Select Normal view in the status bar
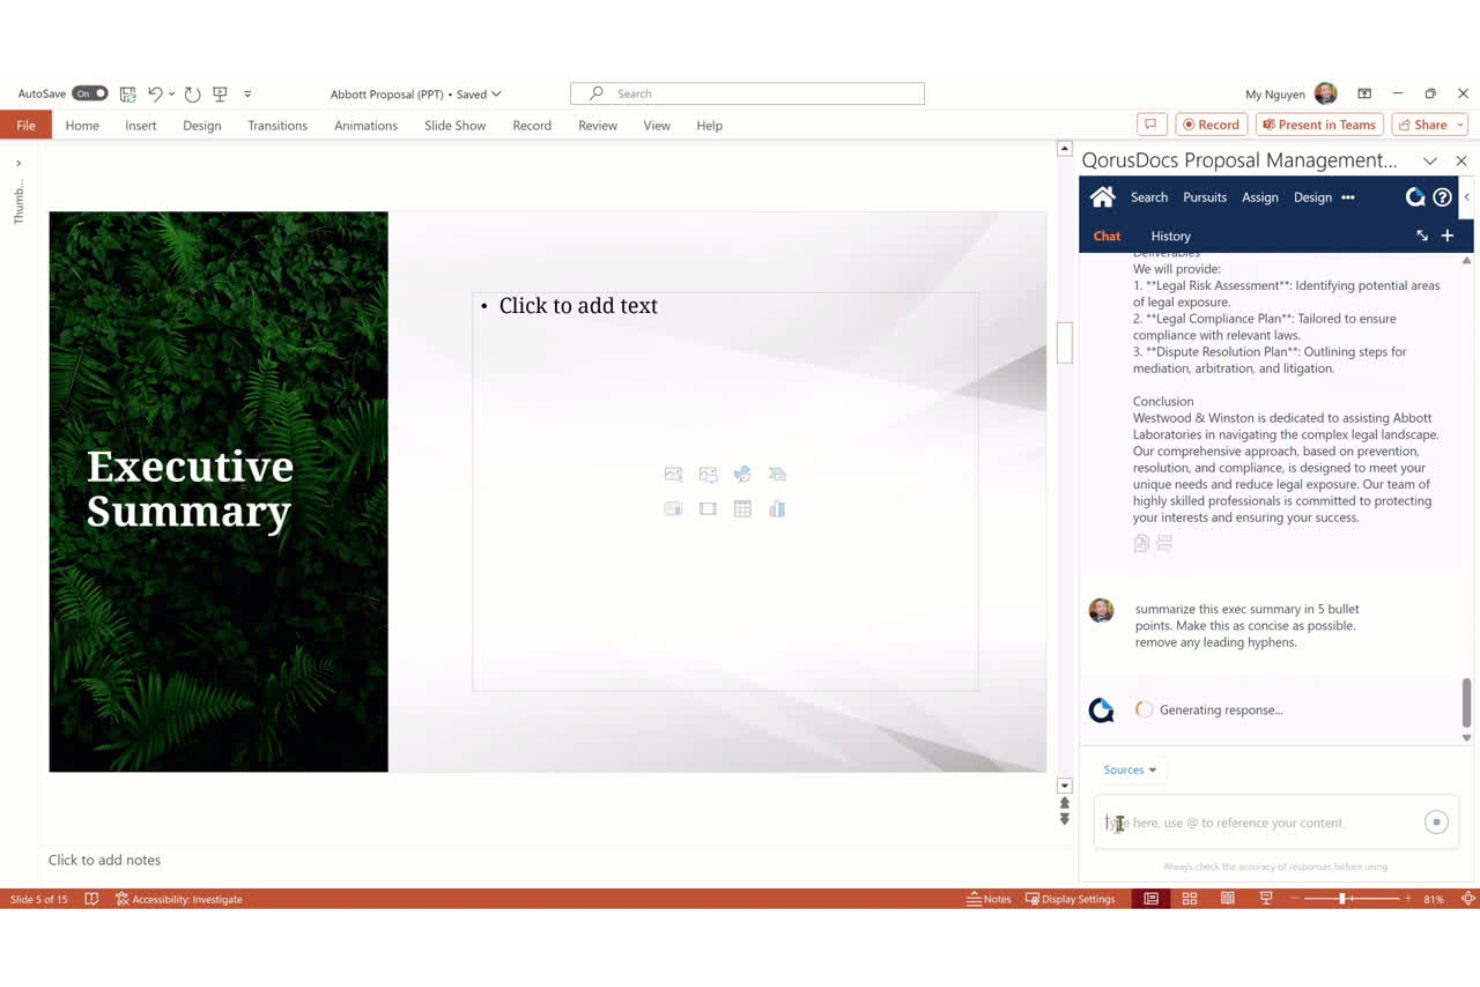The width and height of the screenshot is (1480, 987). tap(1151, 899)
